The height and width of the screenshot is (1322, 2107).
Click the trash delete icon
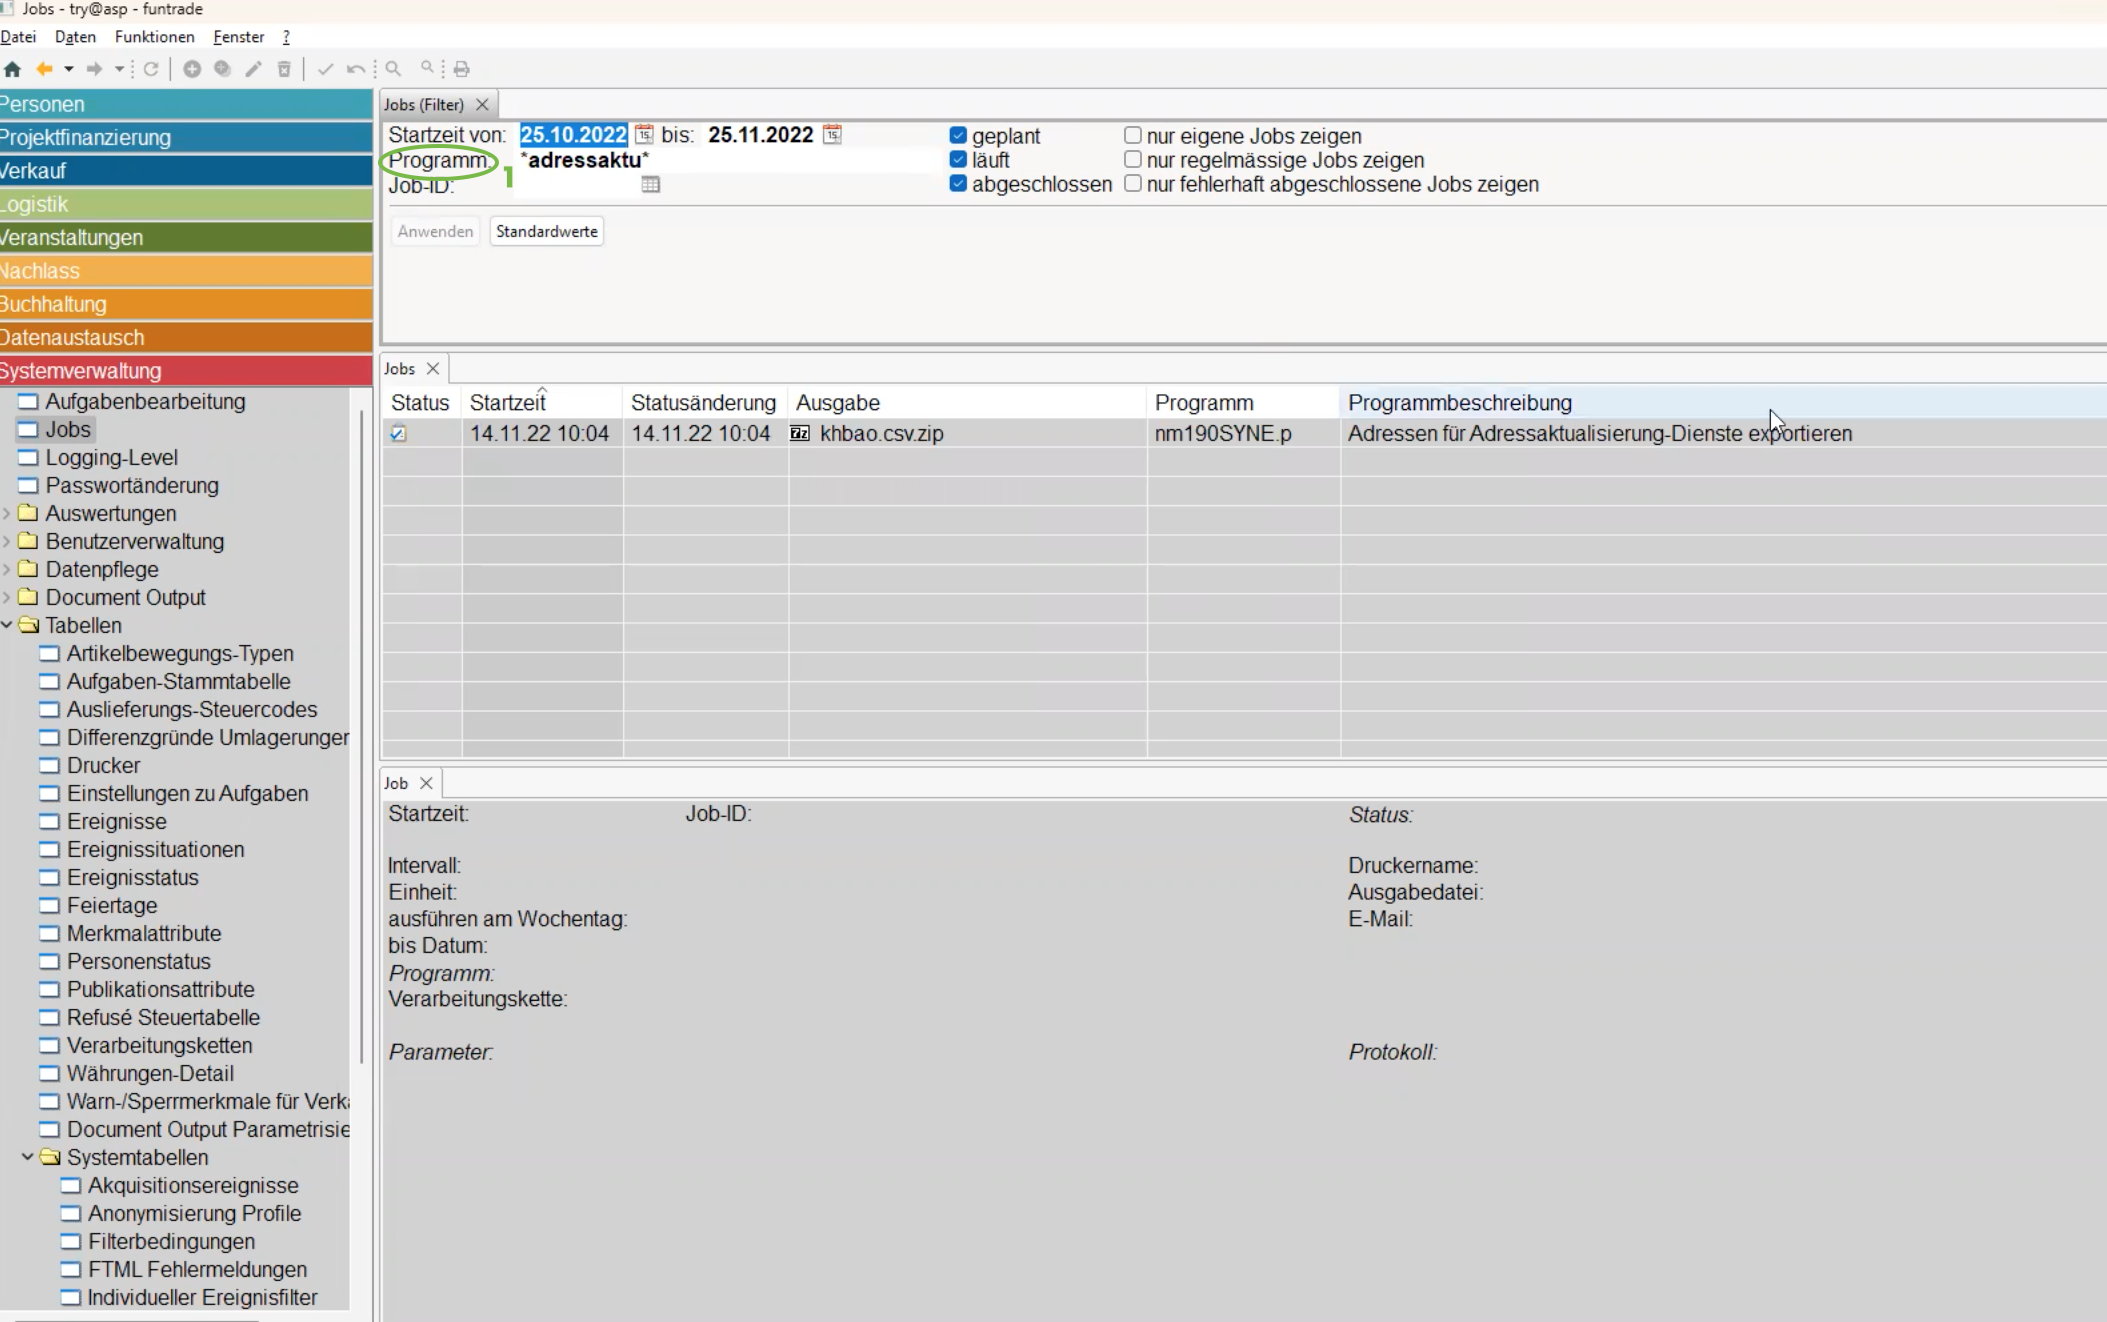[x=284, y=69]
